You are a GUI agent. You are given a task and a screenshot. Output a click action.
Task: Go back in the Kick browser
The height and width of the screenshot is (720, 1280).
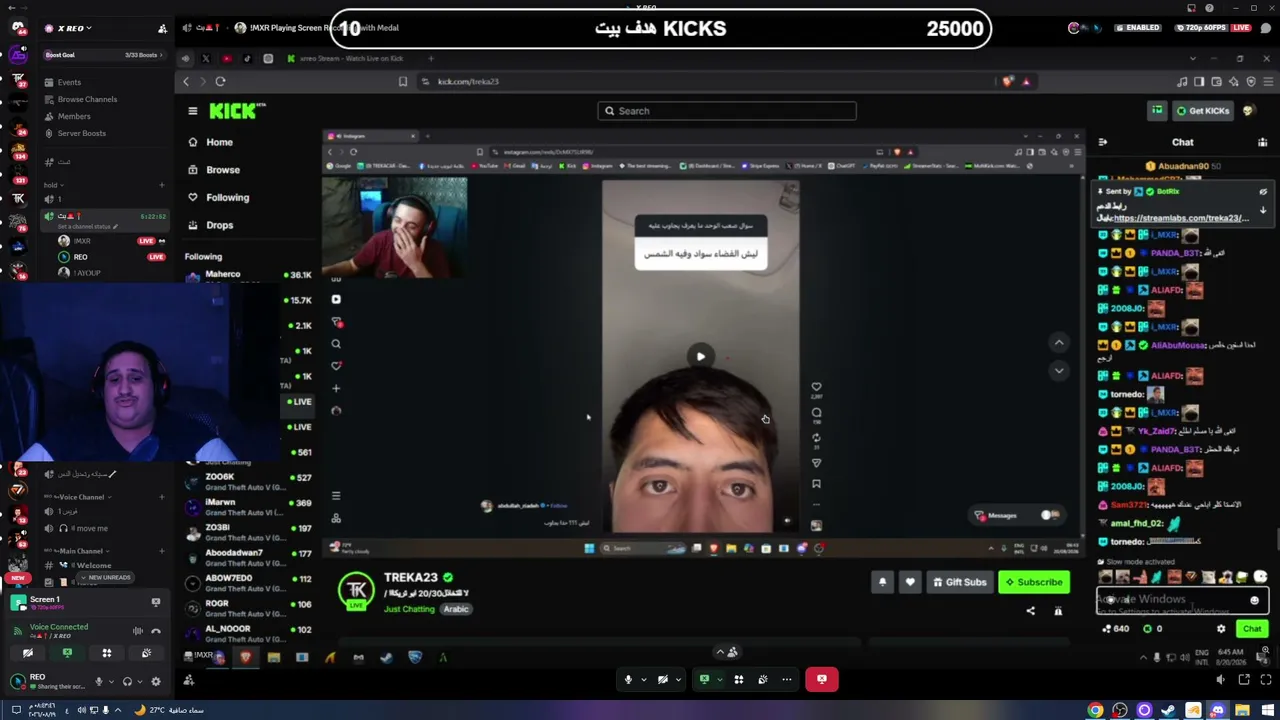point(186,82)
